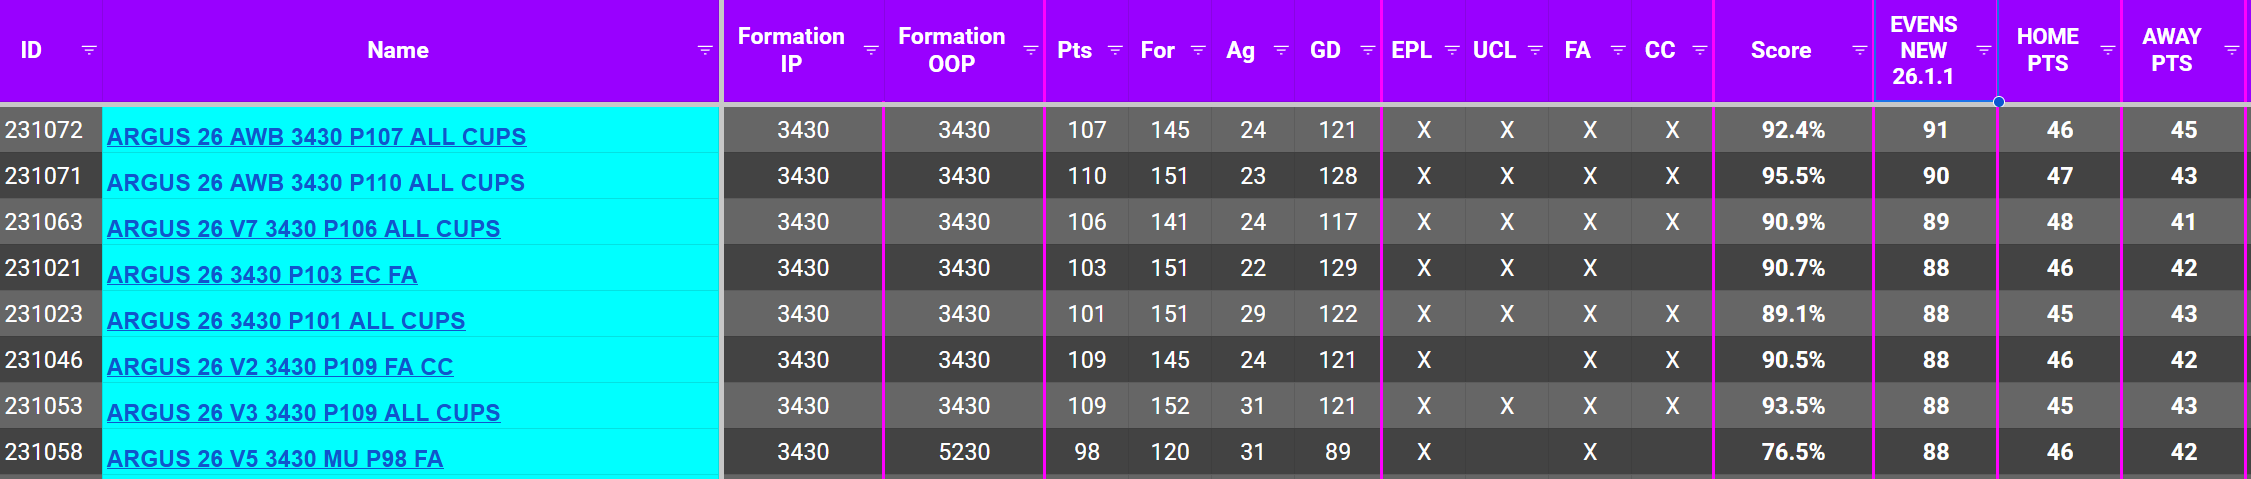
Task: Select ID cell 231063
Action: click(44, 222)
